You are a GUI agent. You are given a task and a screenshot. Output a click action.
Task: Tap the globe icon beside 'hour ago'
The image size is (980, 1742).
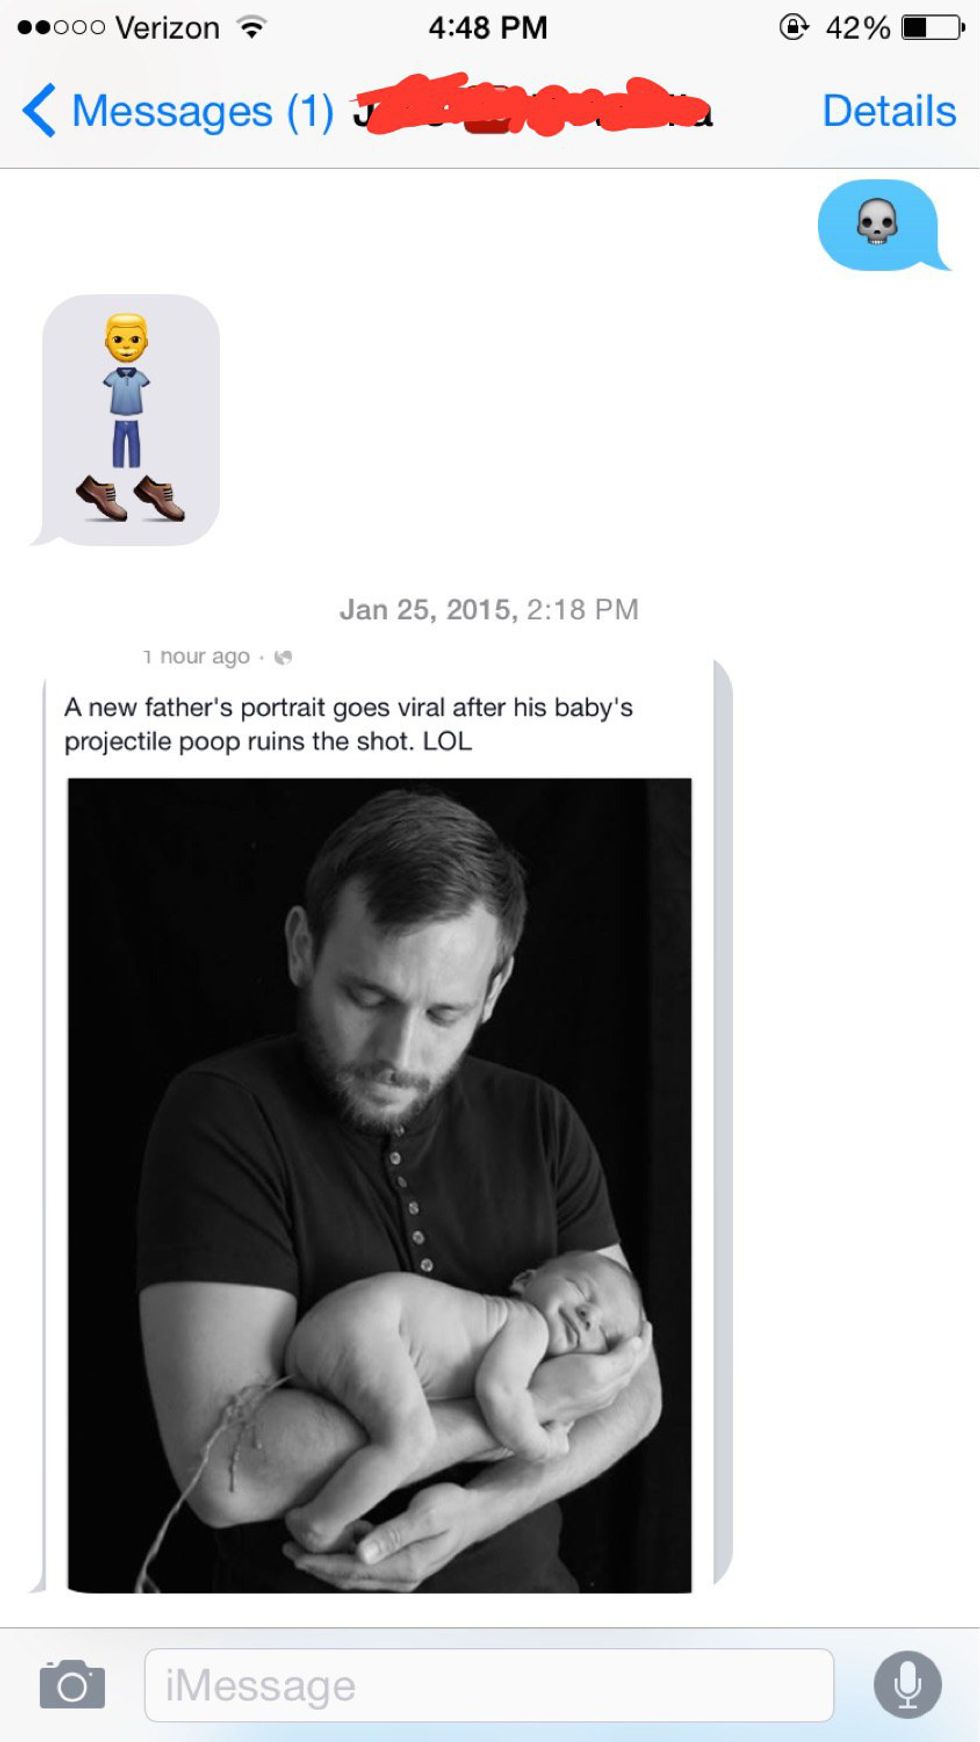tap(283, 657)
